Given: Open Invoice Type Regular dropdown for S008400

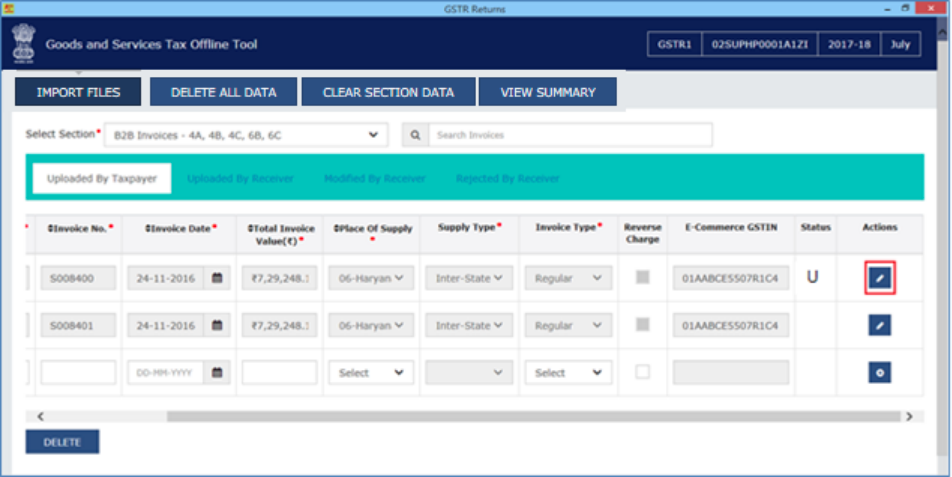Looking at the screenshot, I should tap(568, 278).
